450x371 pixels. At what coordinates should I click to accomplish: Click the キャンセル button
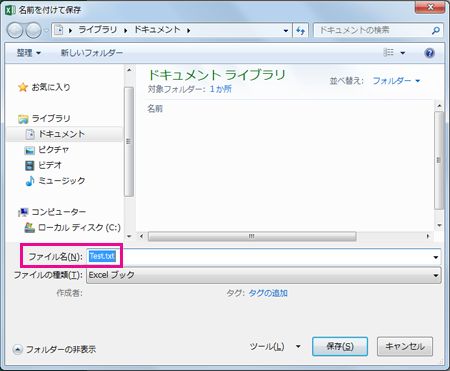pos(405,346)
